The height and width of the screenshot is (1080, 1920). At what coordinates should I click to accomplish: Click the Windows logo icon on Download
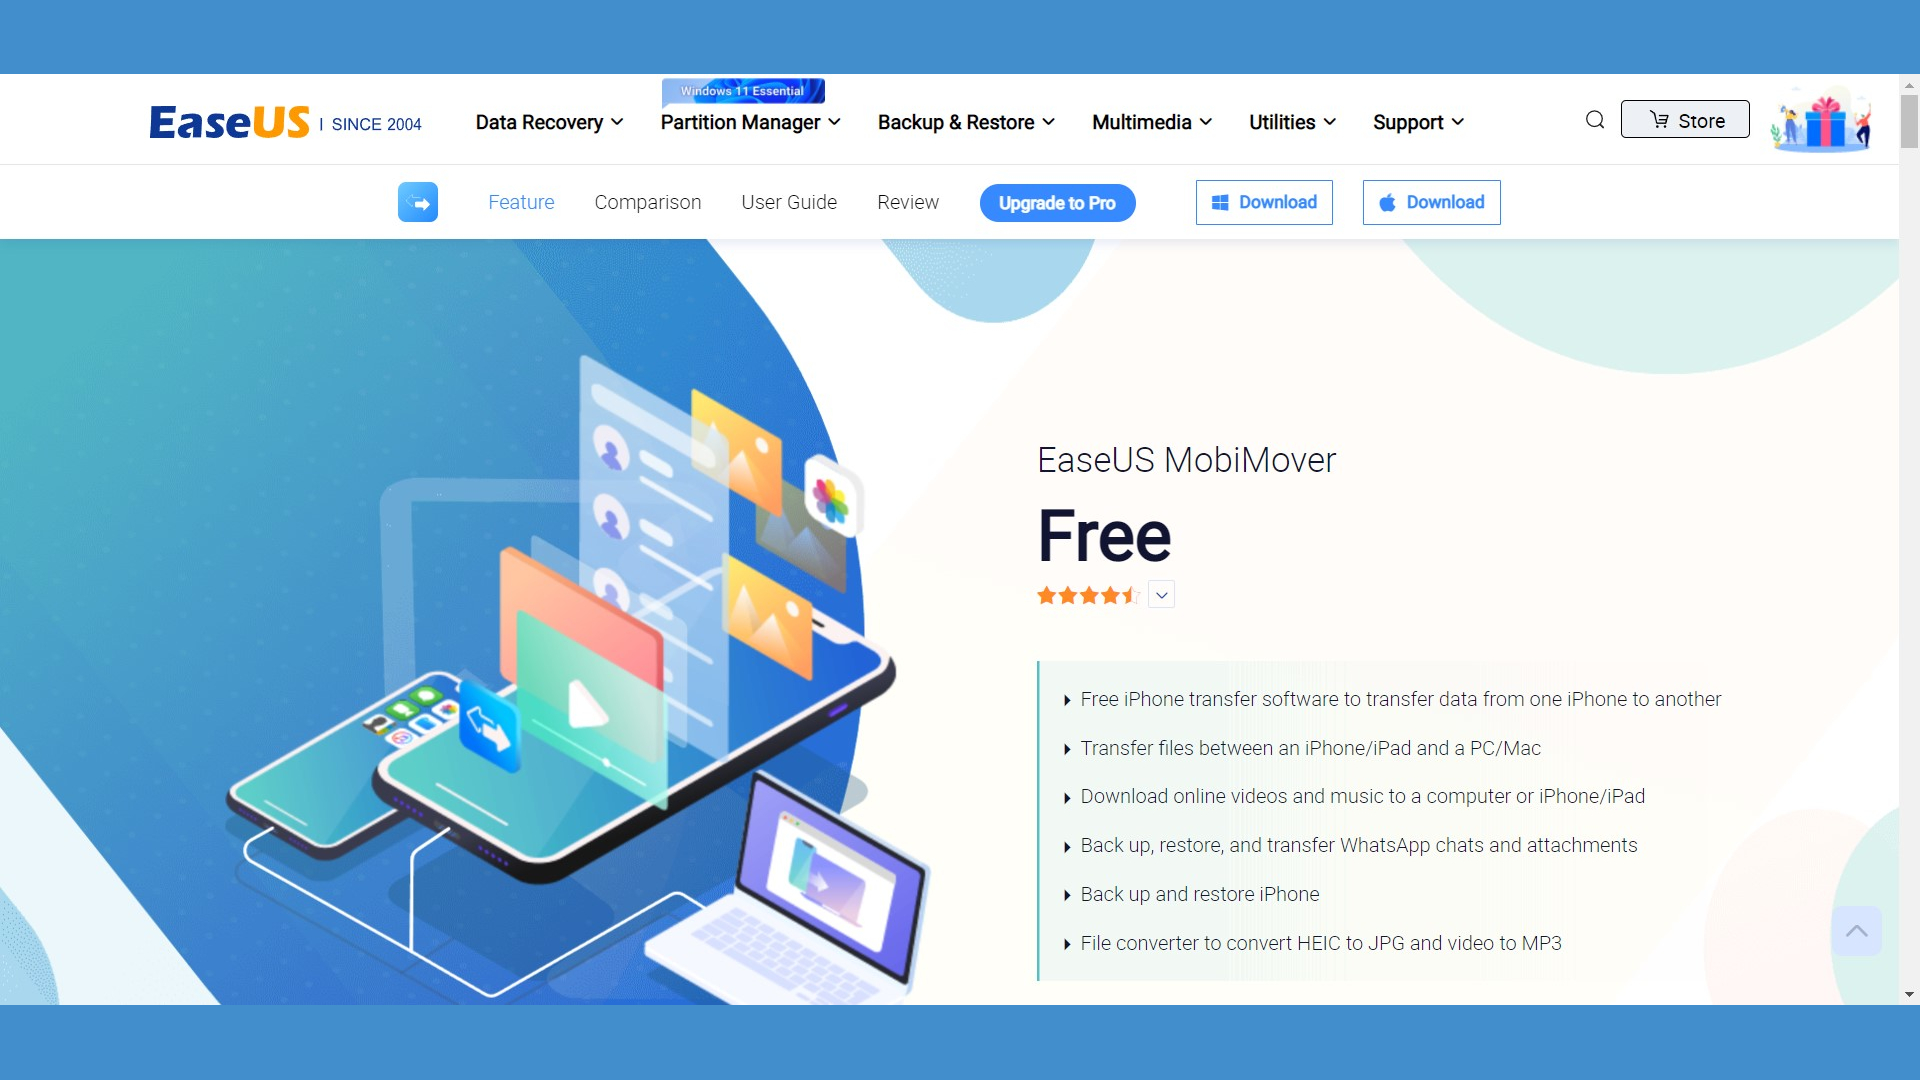pyautogui.click(x=1220, y=202)
